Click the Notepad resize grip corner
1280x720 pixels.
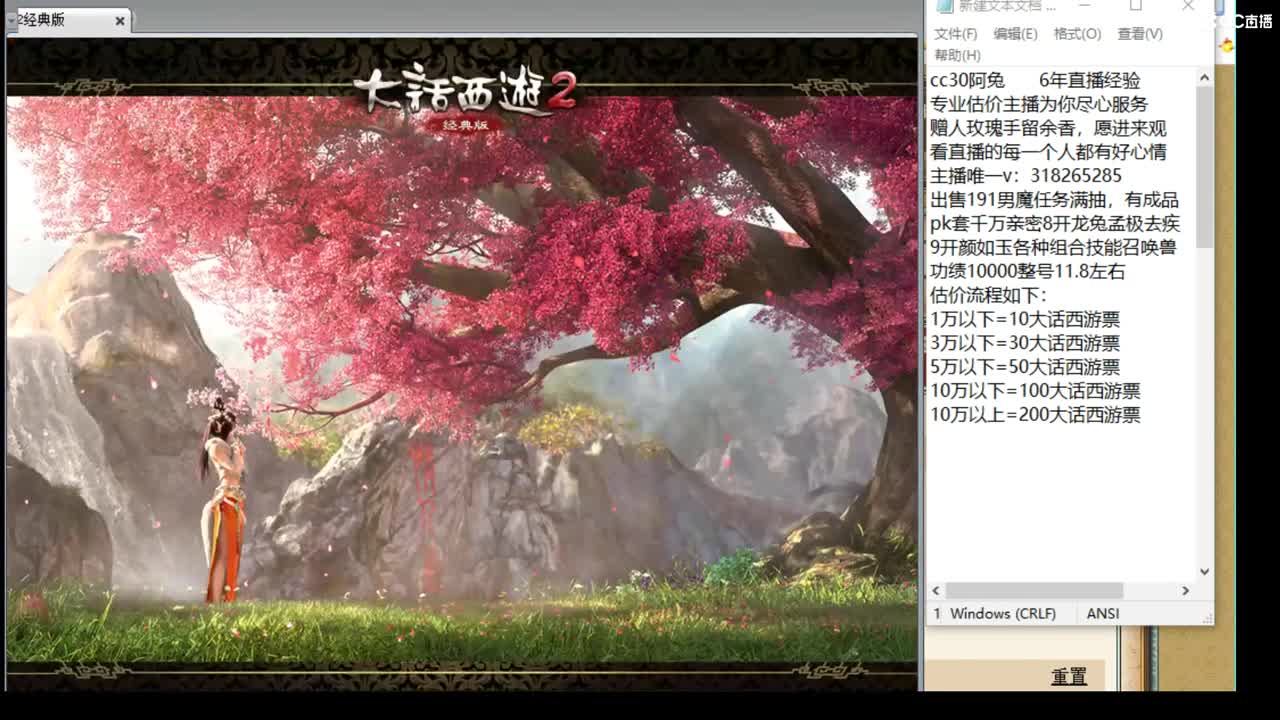click(x=1207, y=617)
